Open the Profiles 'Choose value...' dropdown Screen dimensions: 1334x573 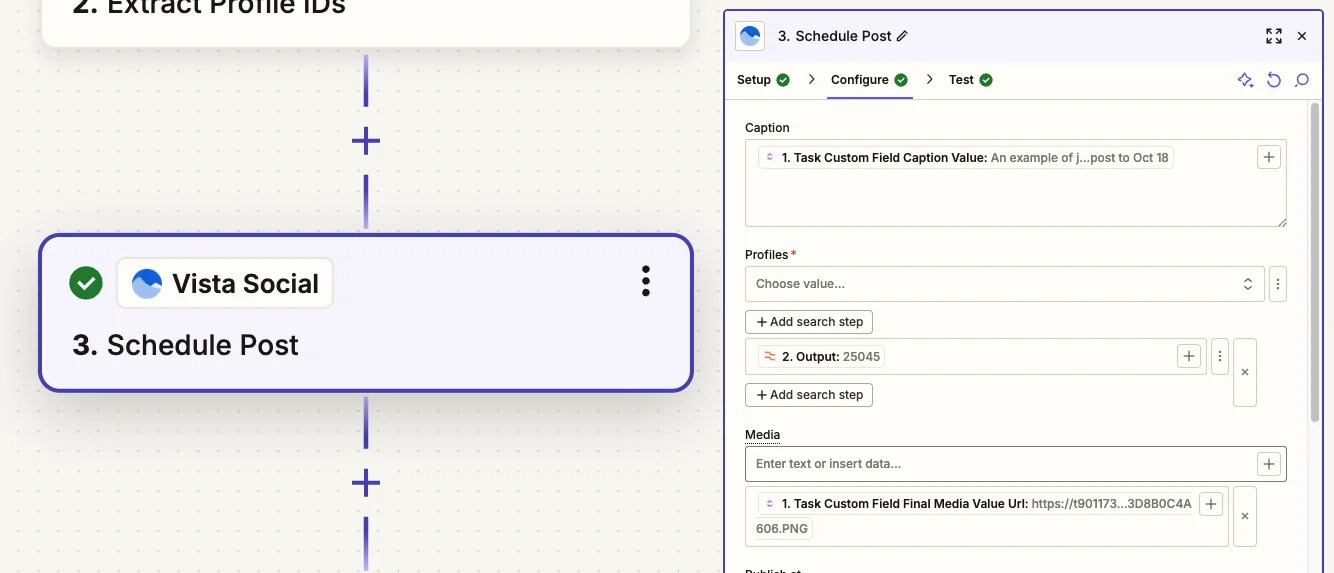(x=1004, y=284)
